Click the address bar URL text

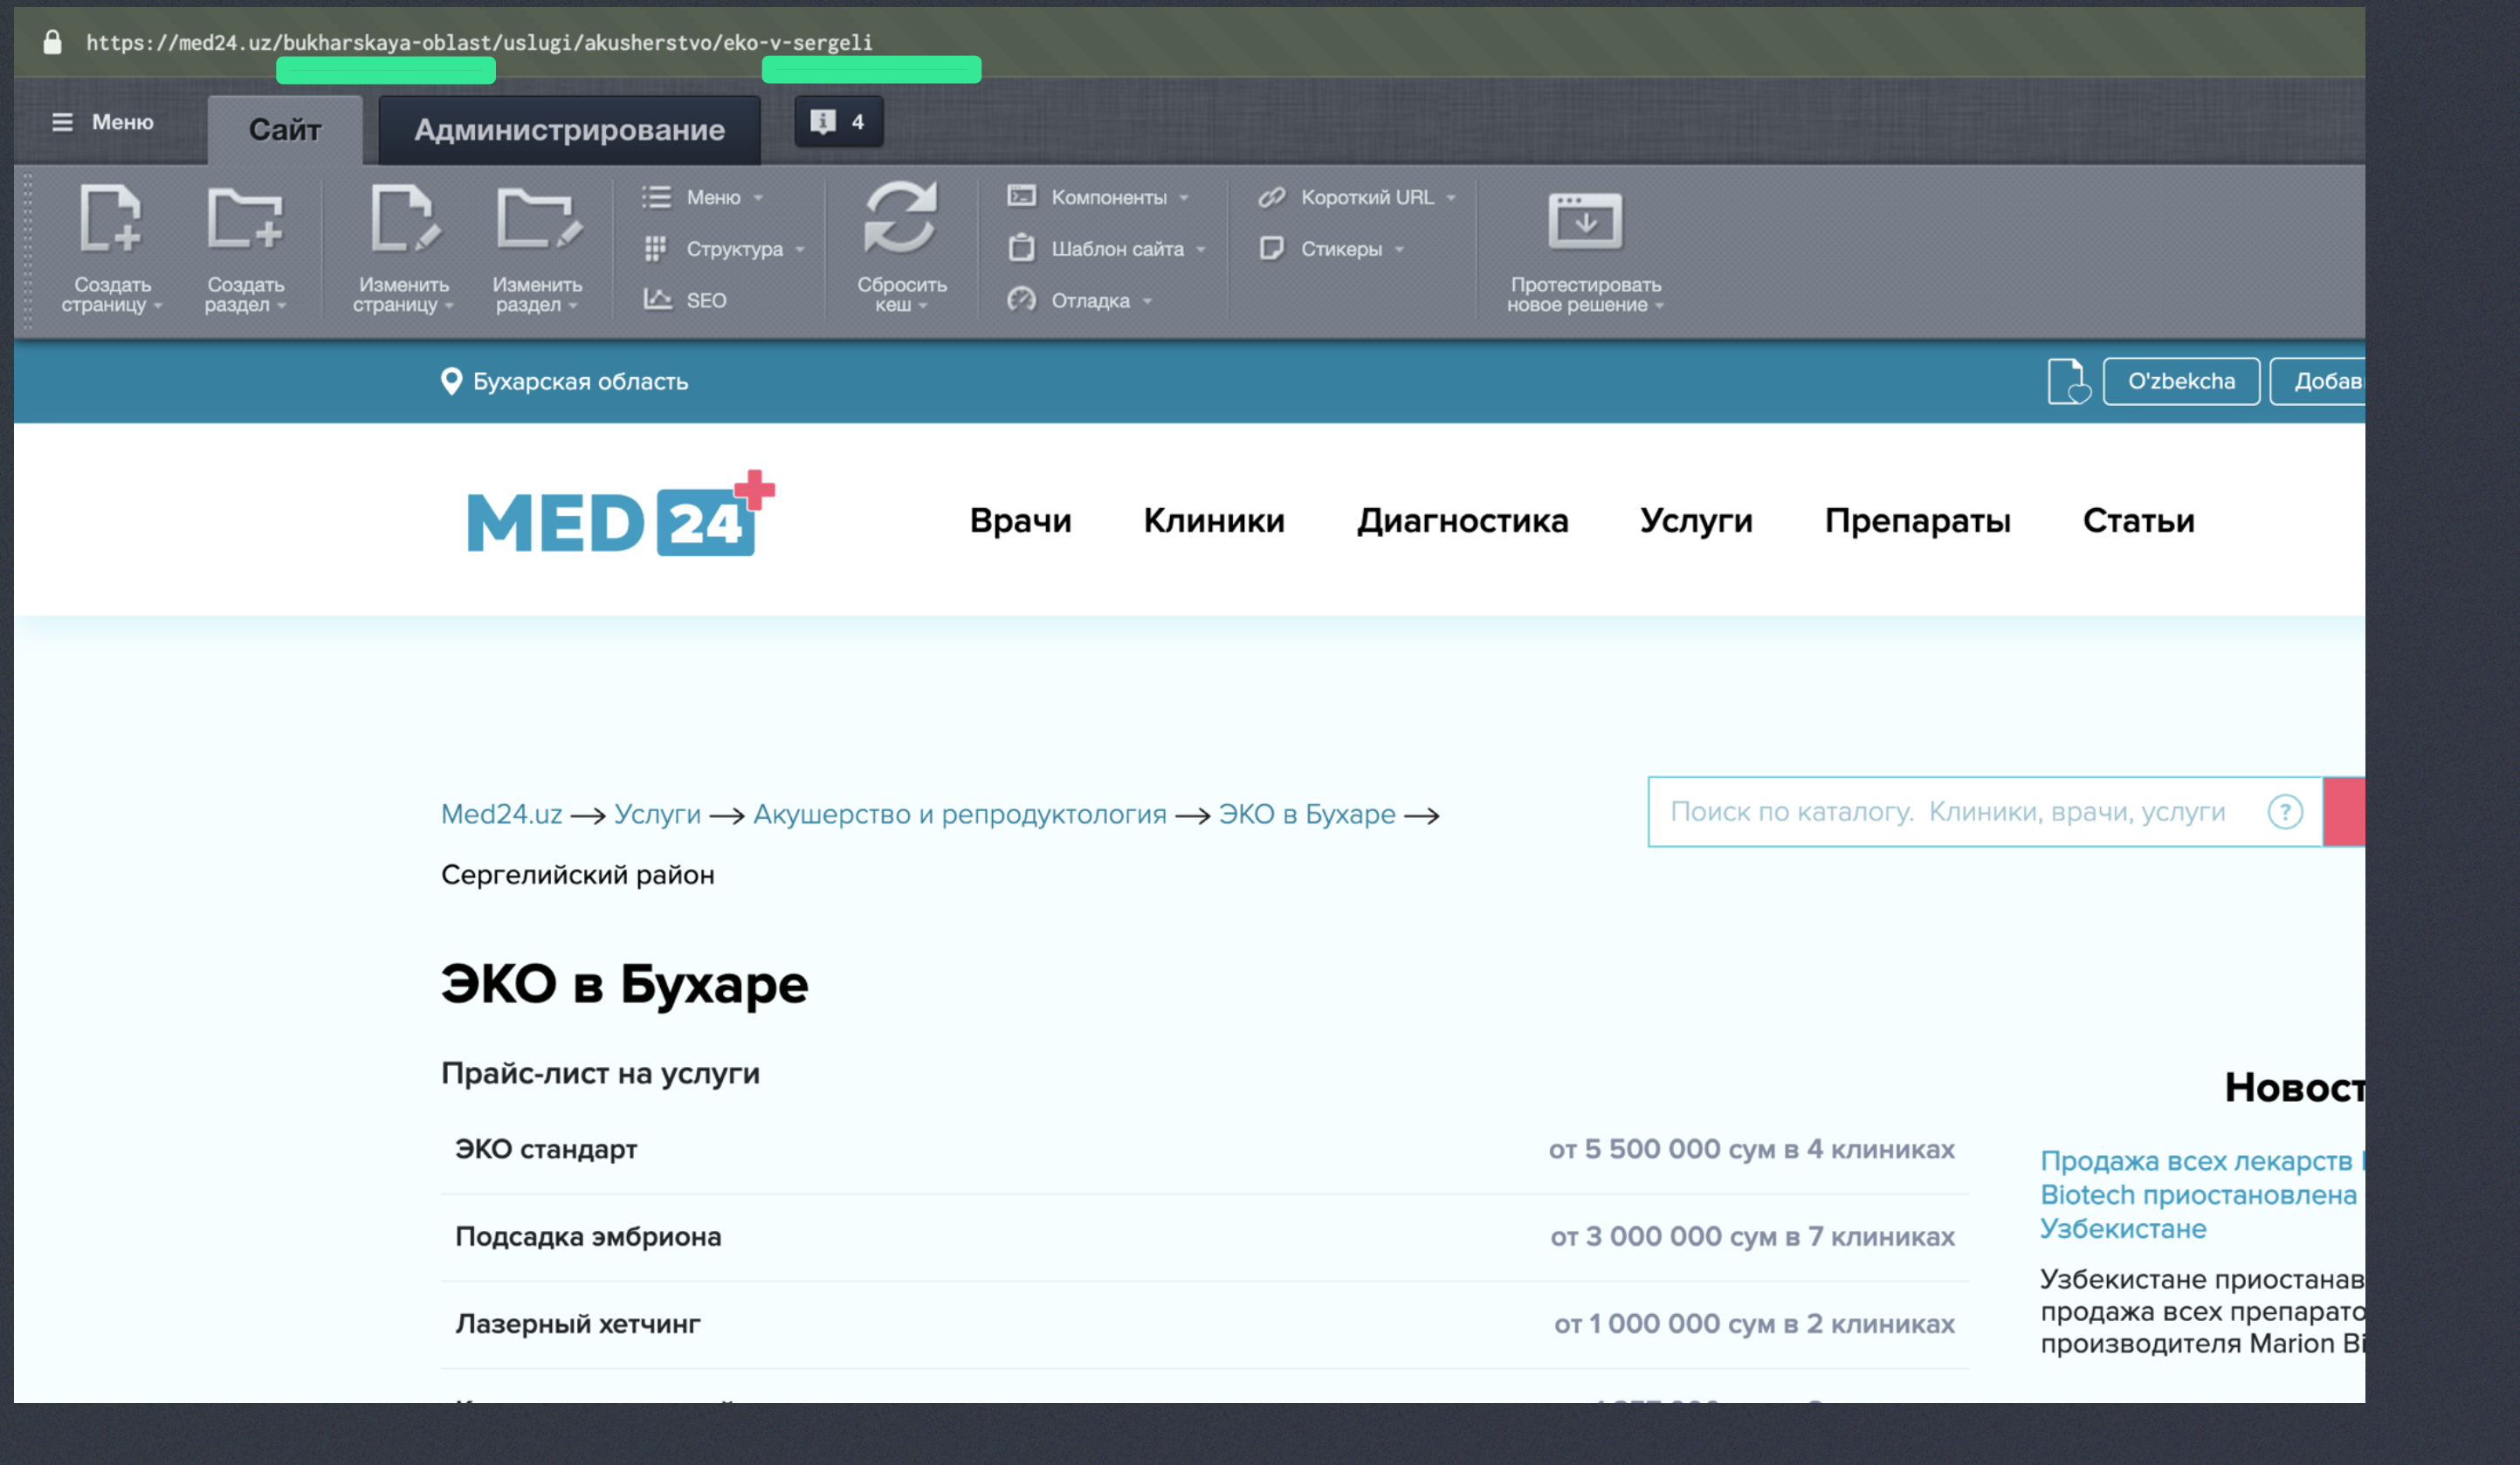[x=479, y=42]
